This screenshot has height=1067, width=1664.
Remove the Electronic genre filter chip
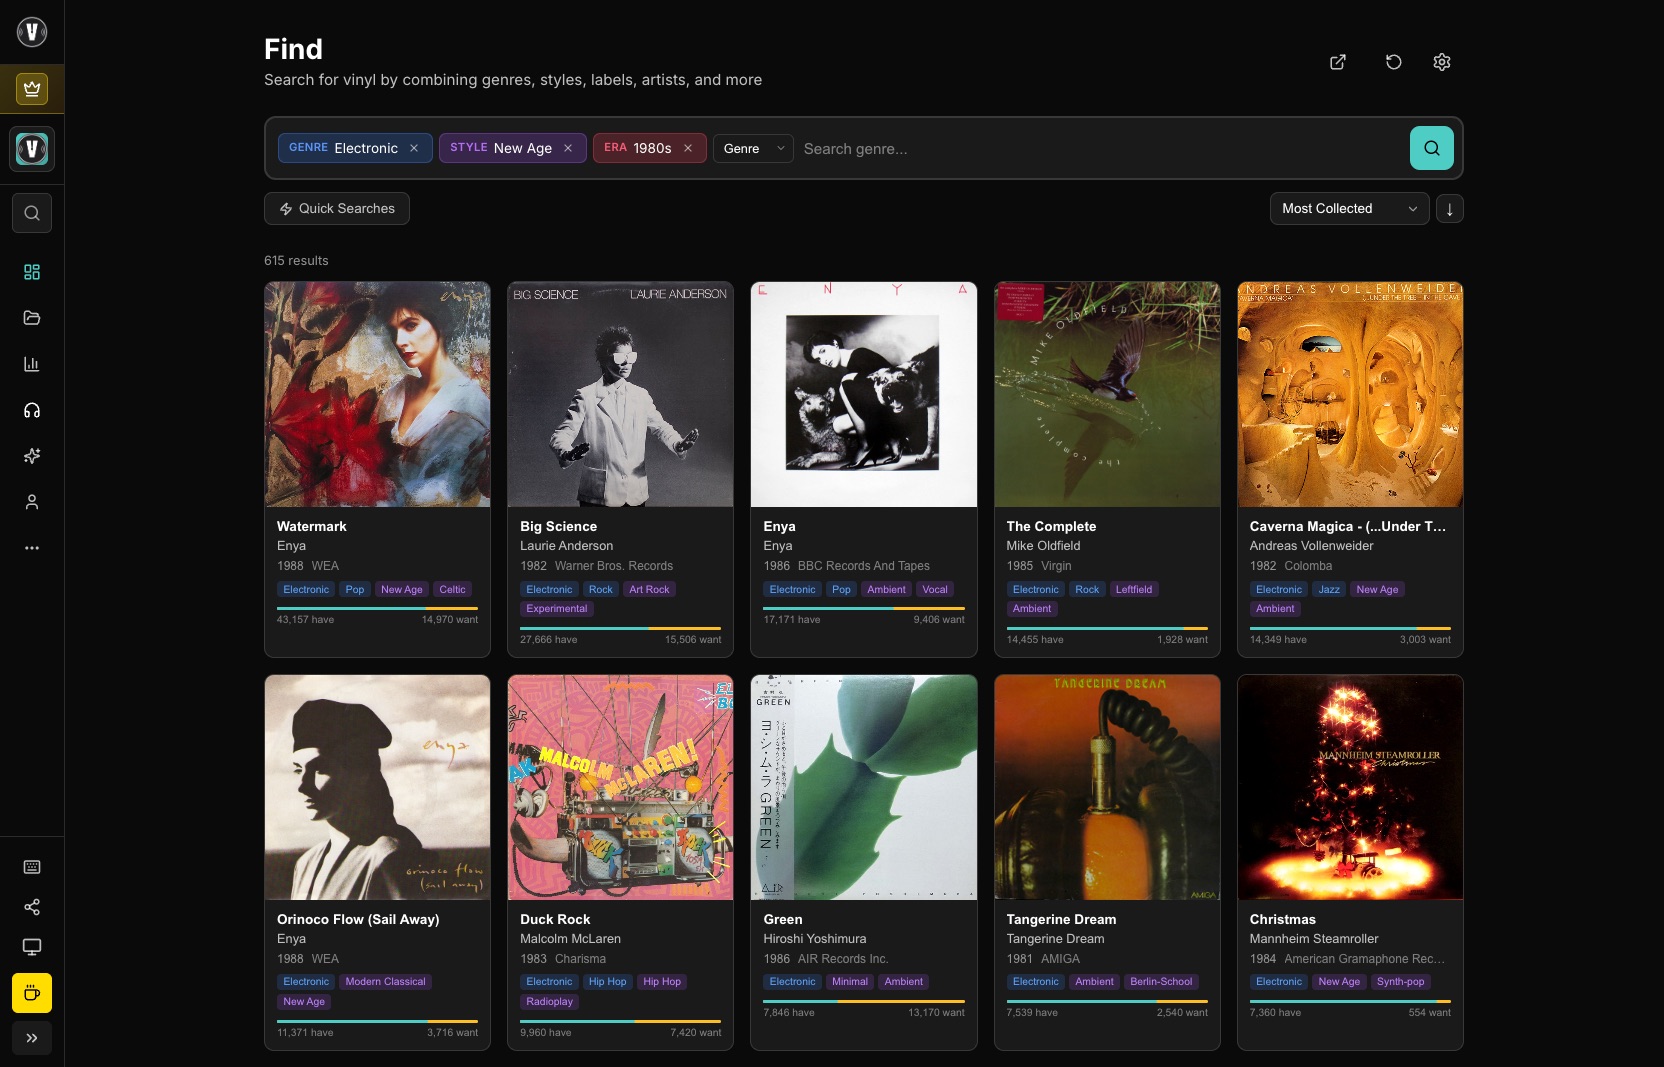tap(414, 148)
